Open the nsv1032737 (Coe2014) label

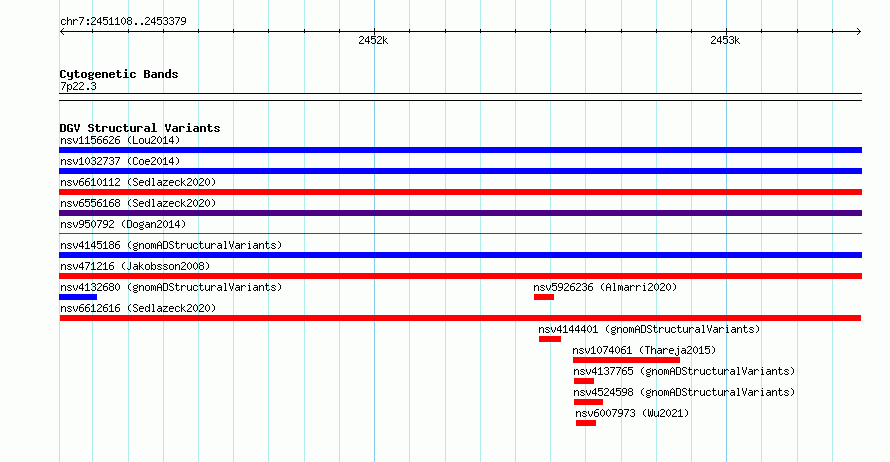tap(120, 161)
